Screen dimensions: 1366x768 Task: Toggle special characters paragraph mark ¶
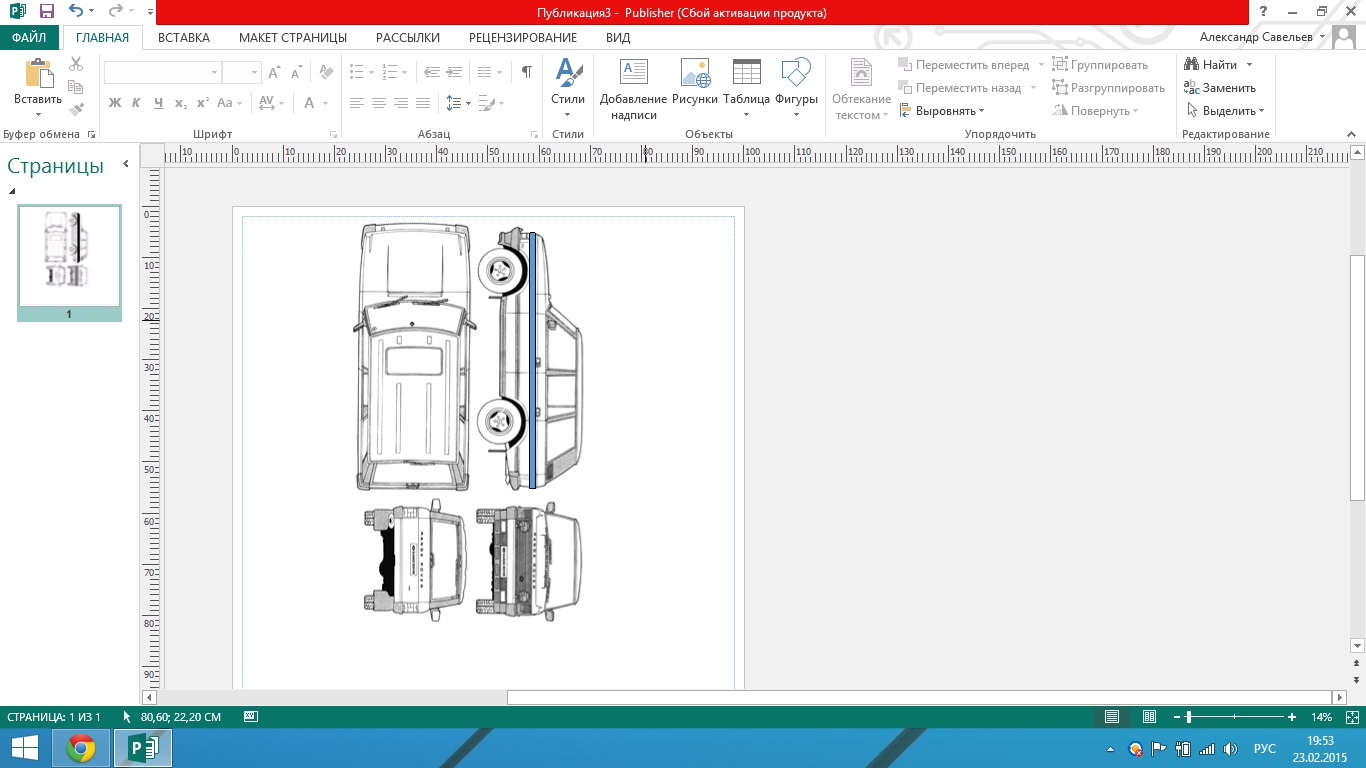click(x=526, y=73)
